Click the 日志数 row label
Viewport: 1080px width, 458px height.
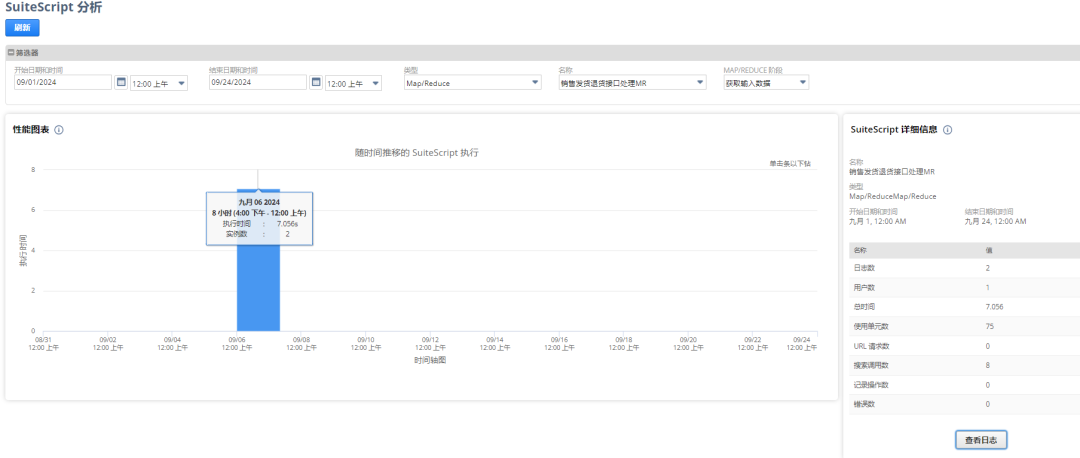click(864, 268)
